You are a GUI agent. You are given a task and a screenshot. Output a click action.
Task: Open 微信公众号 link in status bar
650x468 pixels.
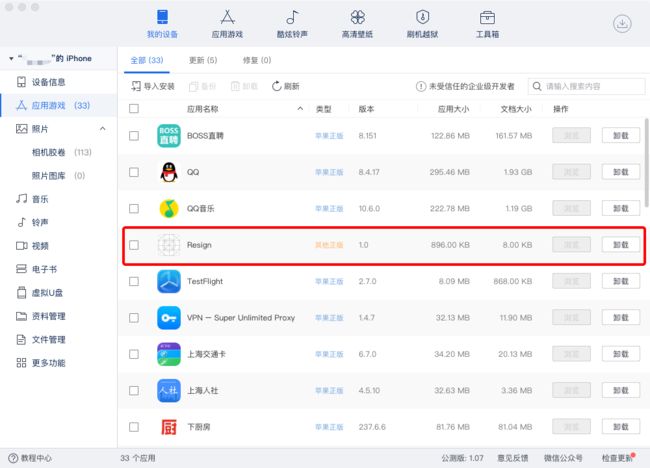[563, 458]
